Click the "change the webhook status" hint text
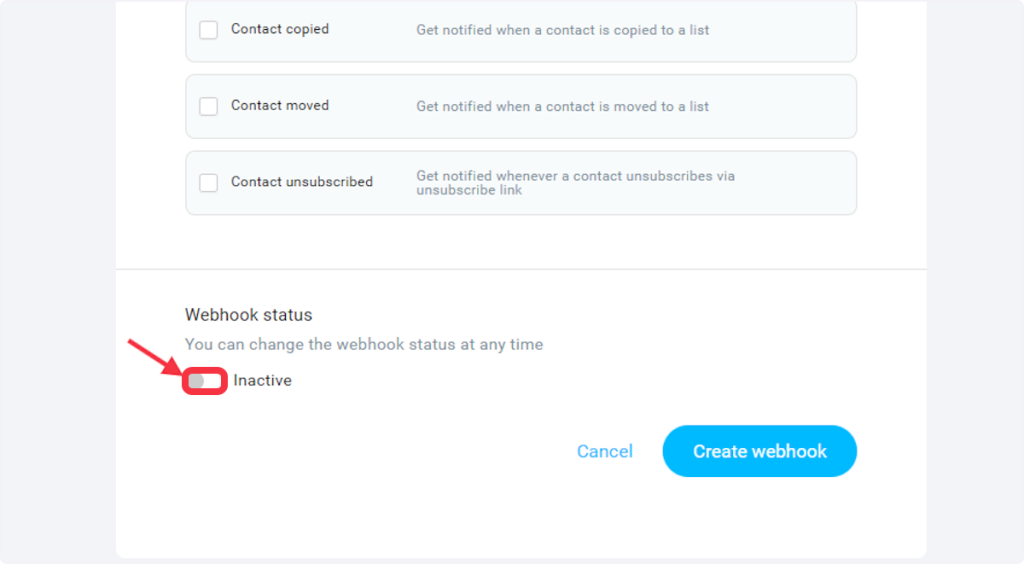1024x564 pixels. [364, 345]
